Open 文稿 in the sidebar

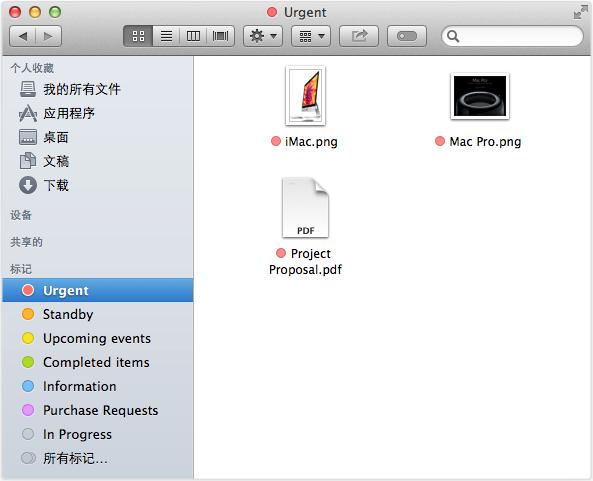(x=98, y=161)
